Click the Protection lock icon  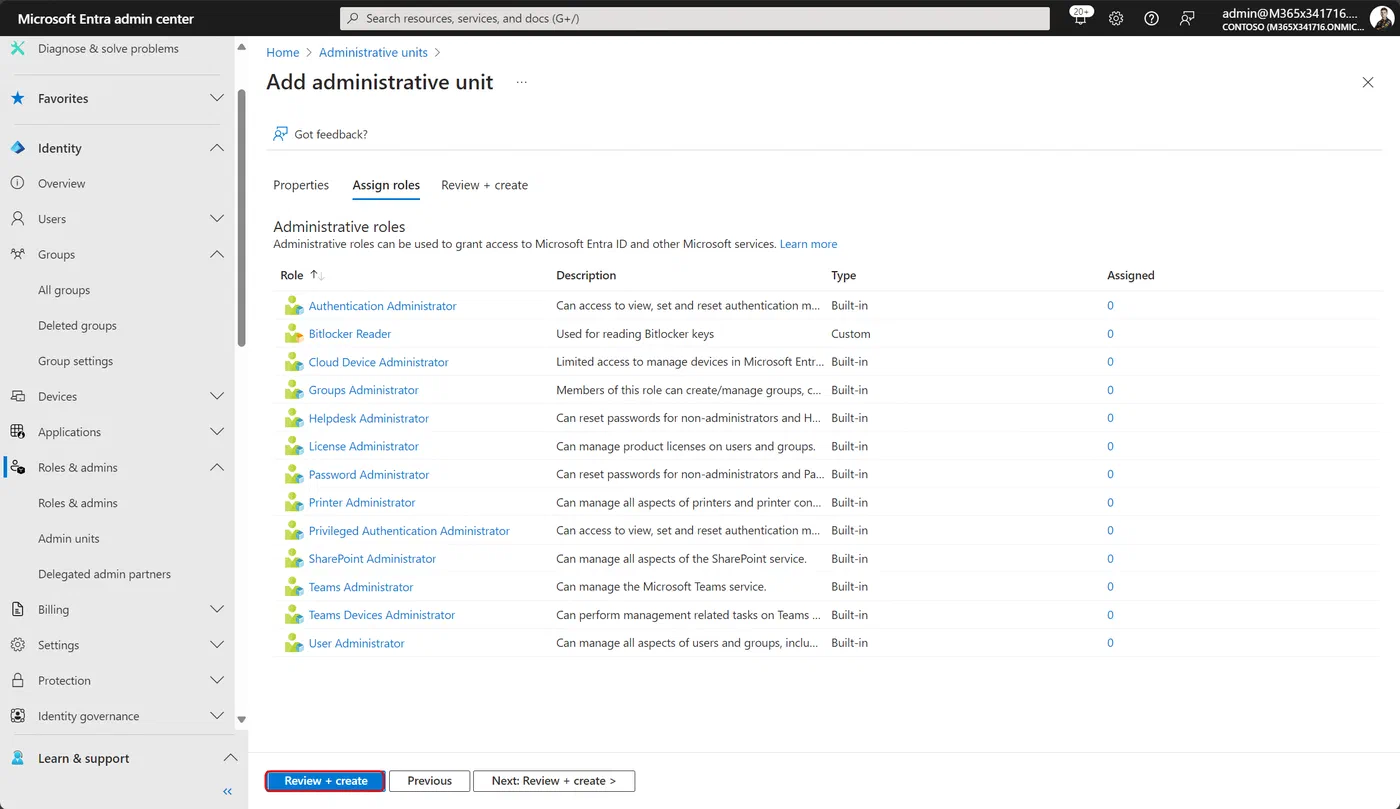[x=18, y=680]
